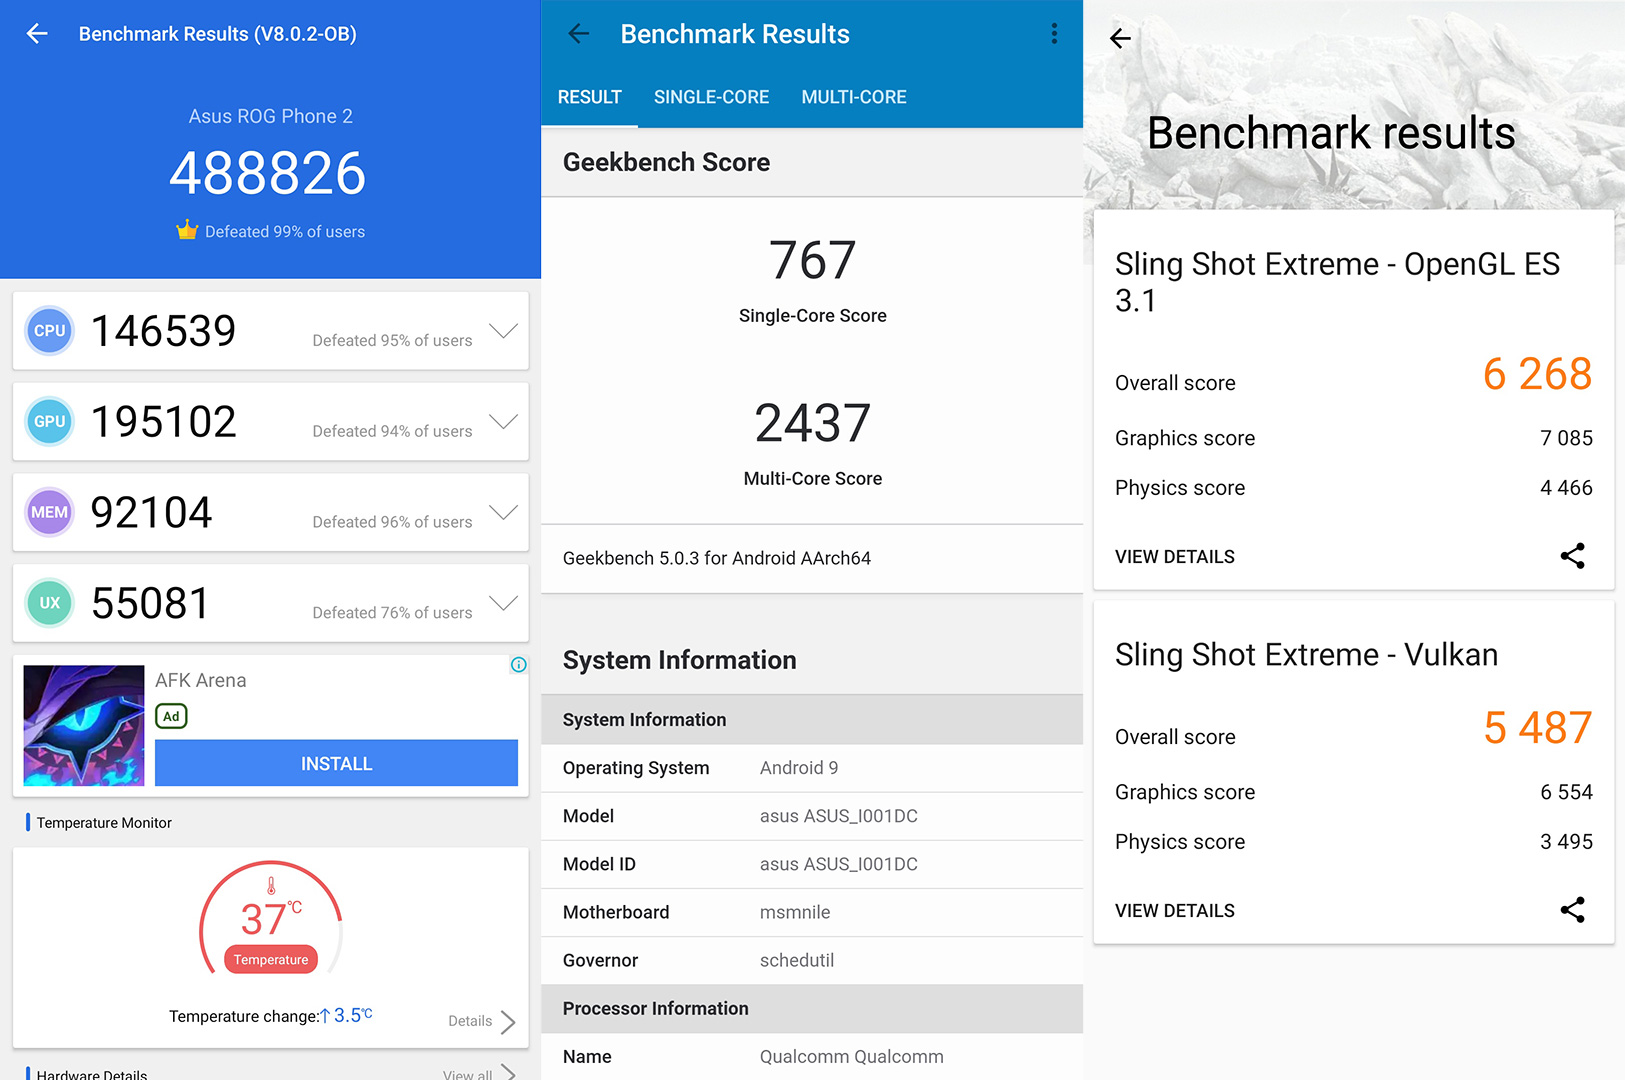Click the Name Qualcomm Qualcomm row

812,1056
